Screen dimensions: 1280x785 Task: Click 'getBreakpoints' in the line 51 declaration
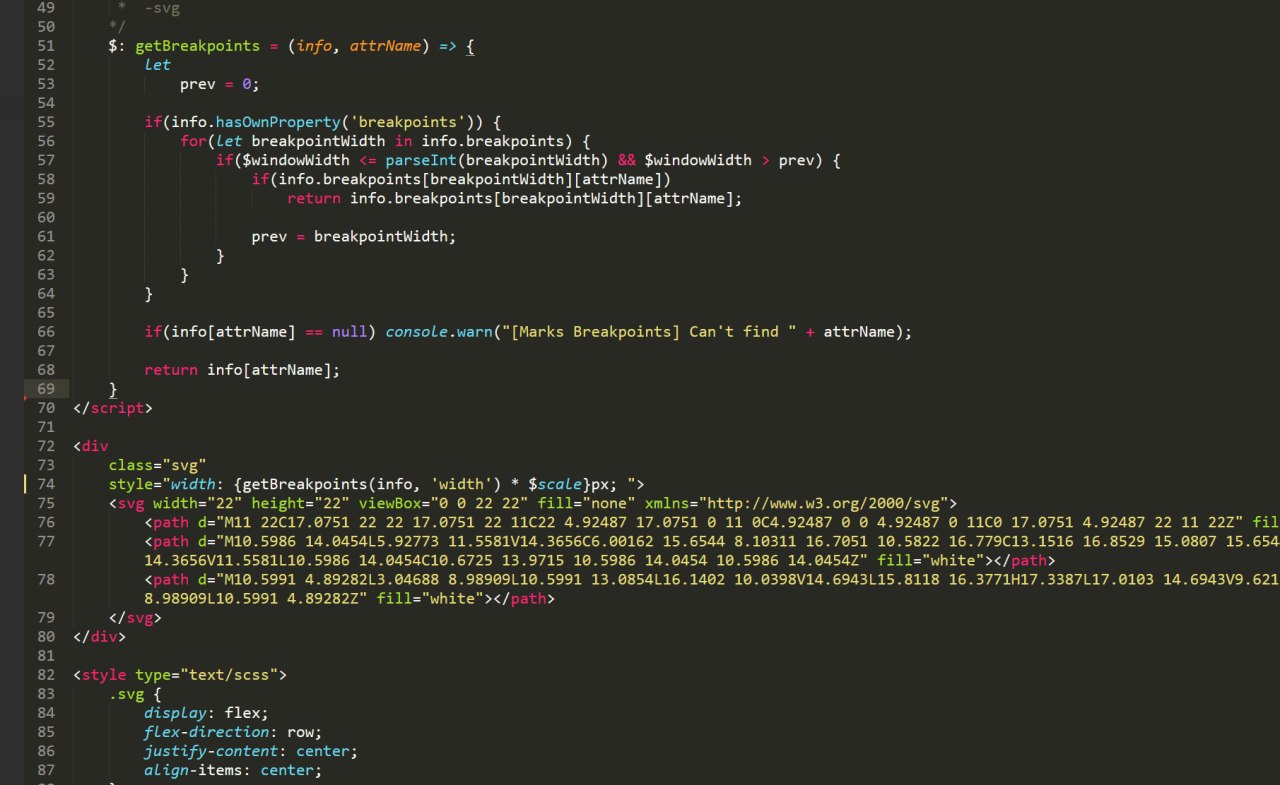198,46
